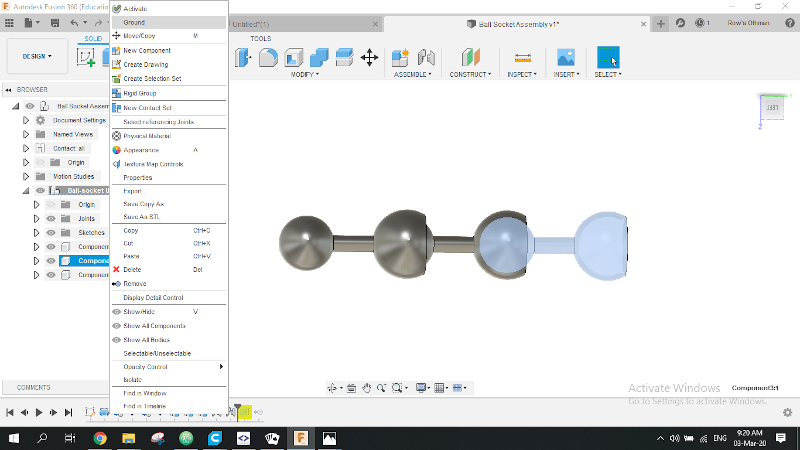The height and width of the screenshot is (450, 800).
Task: Click the New Component icon in the Assemble panel
Action: tap(401, 57)
